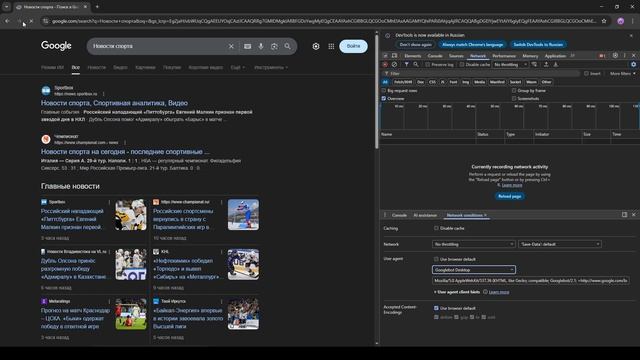
Task: Open the Инструменты dropdown
Action: tap(271, 67)
